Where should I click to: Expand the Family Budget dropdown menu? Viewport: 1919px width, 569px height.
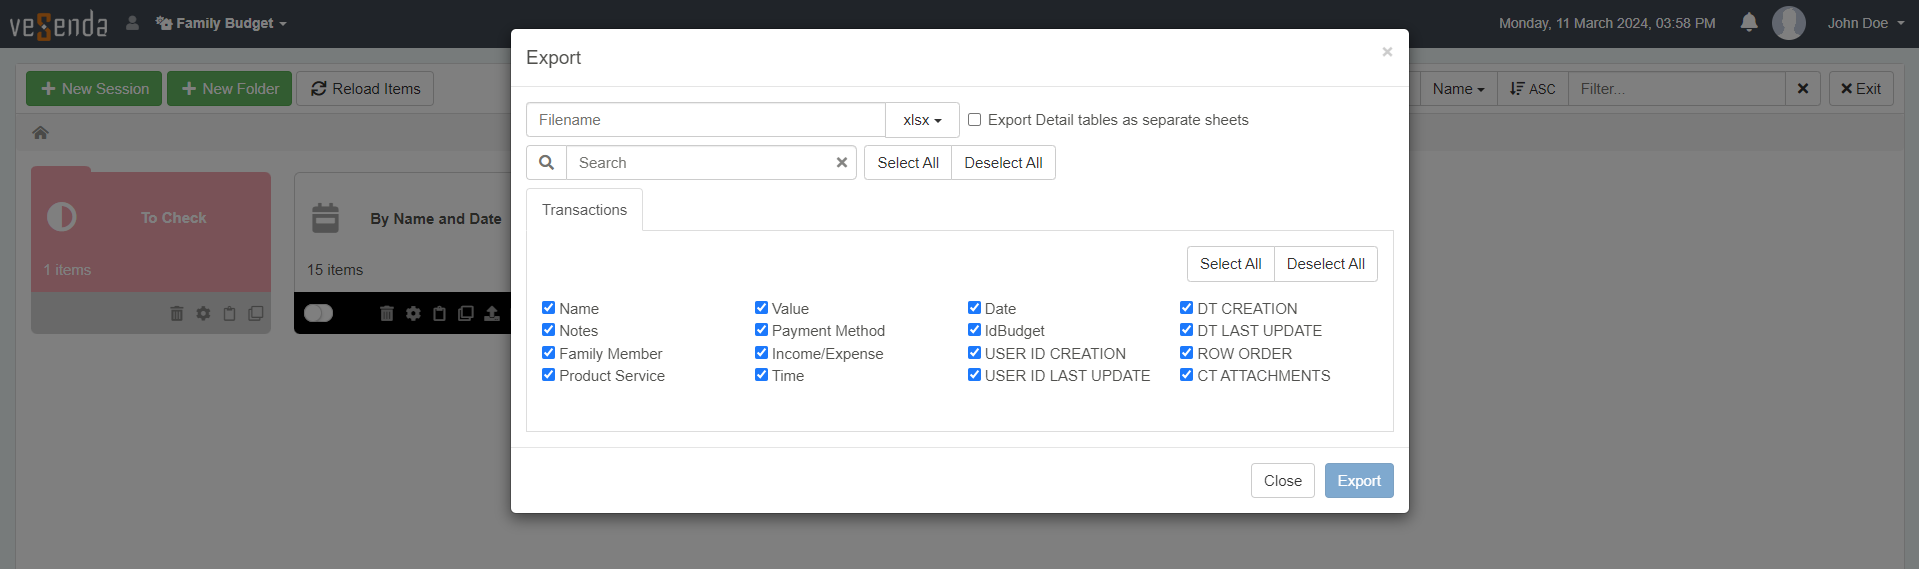(222, 23)
